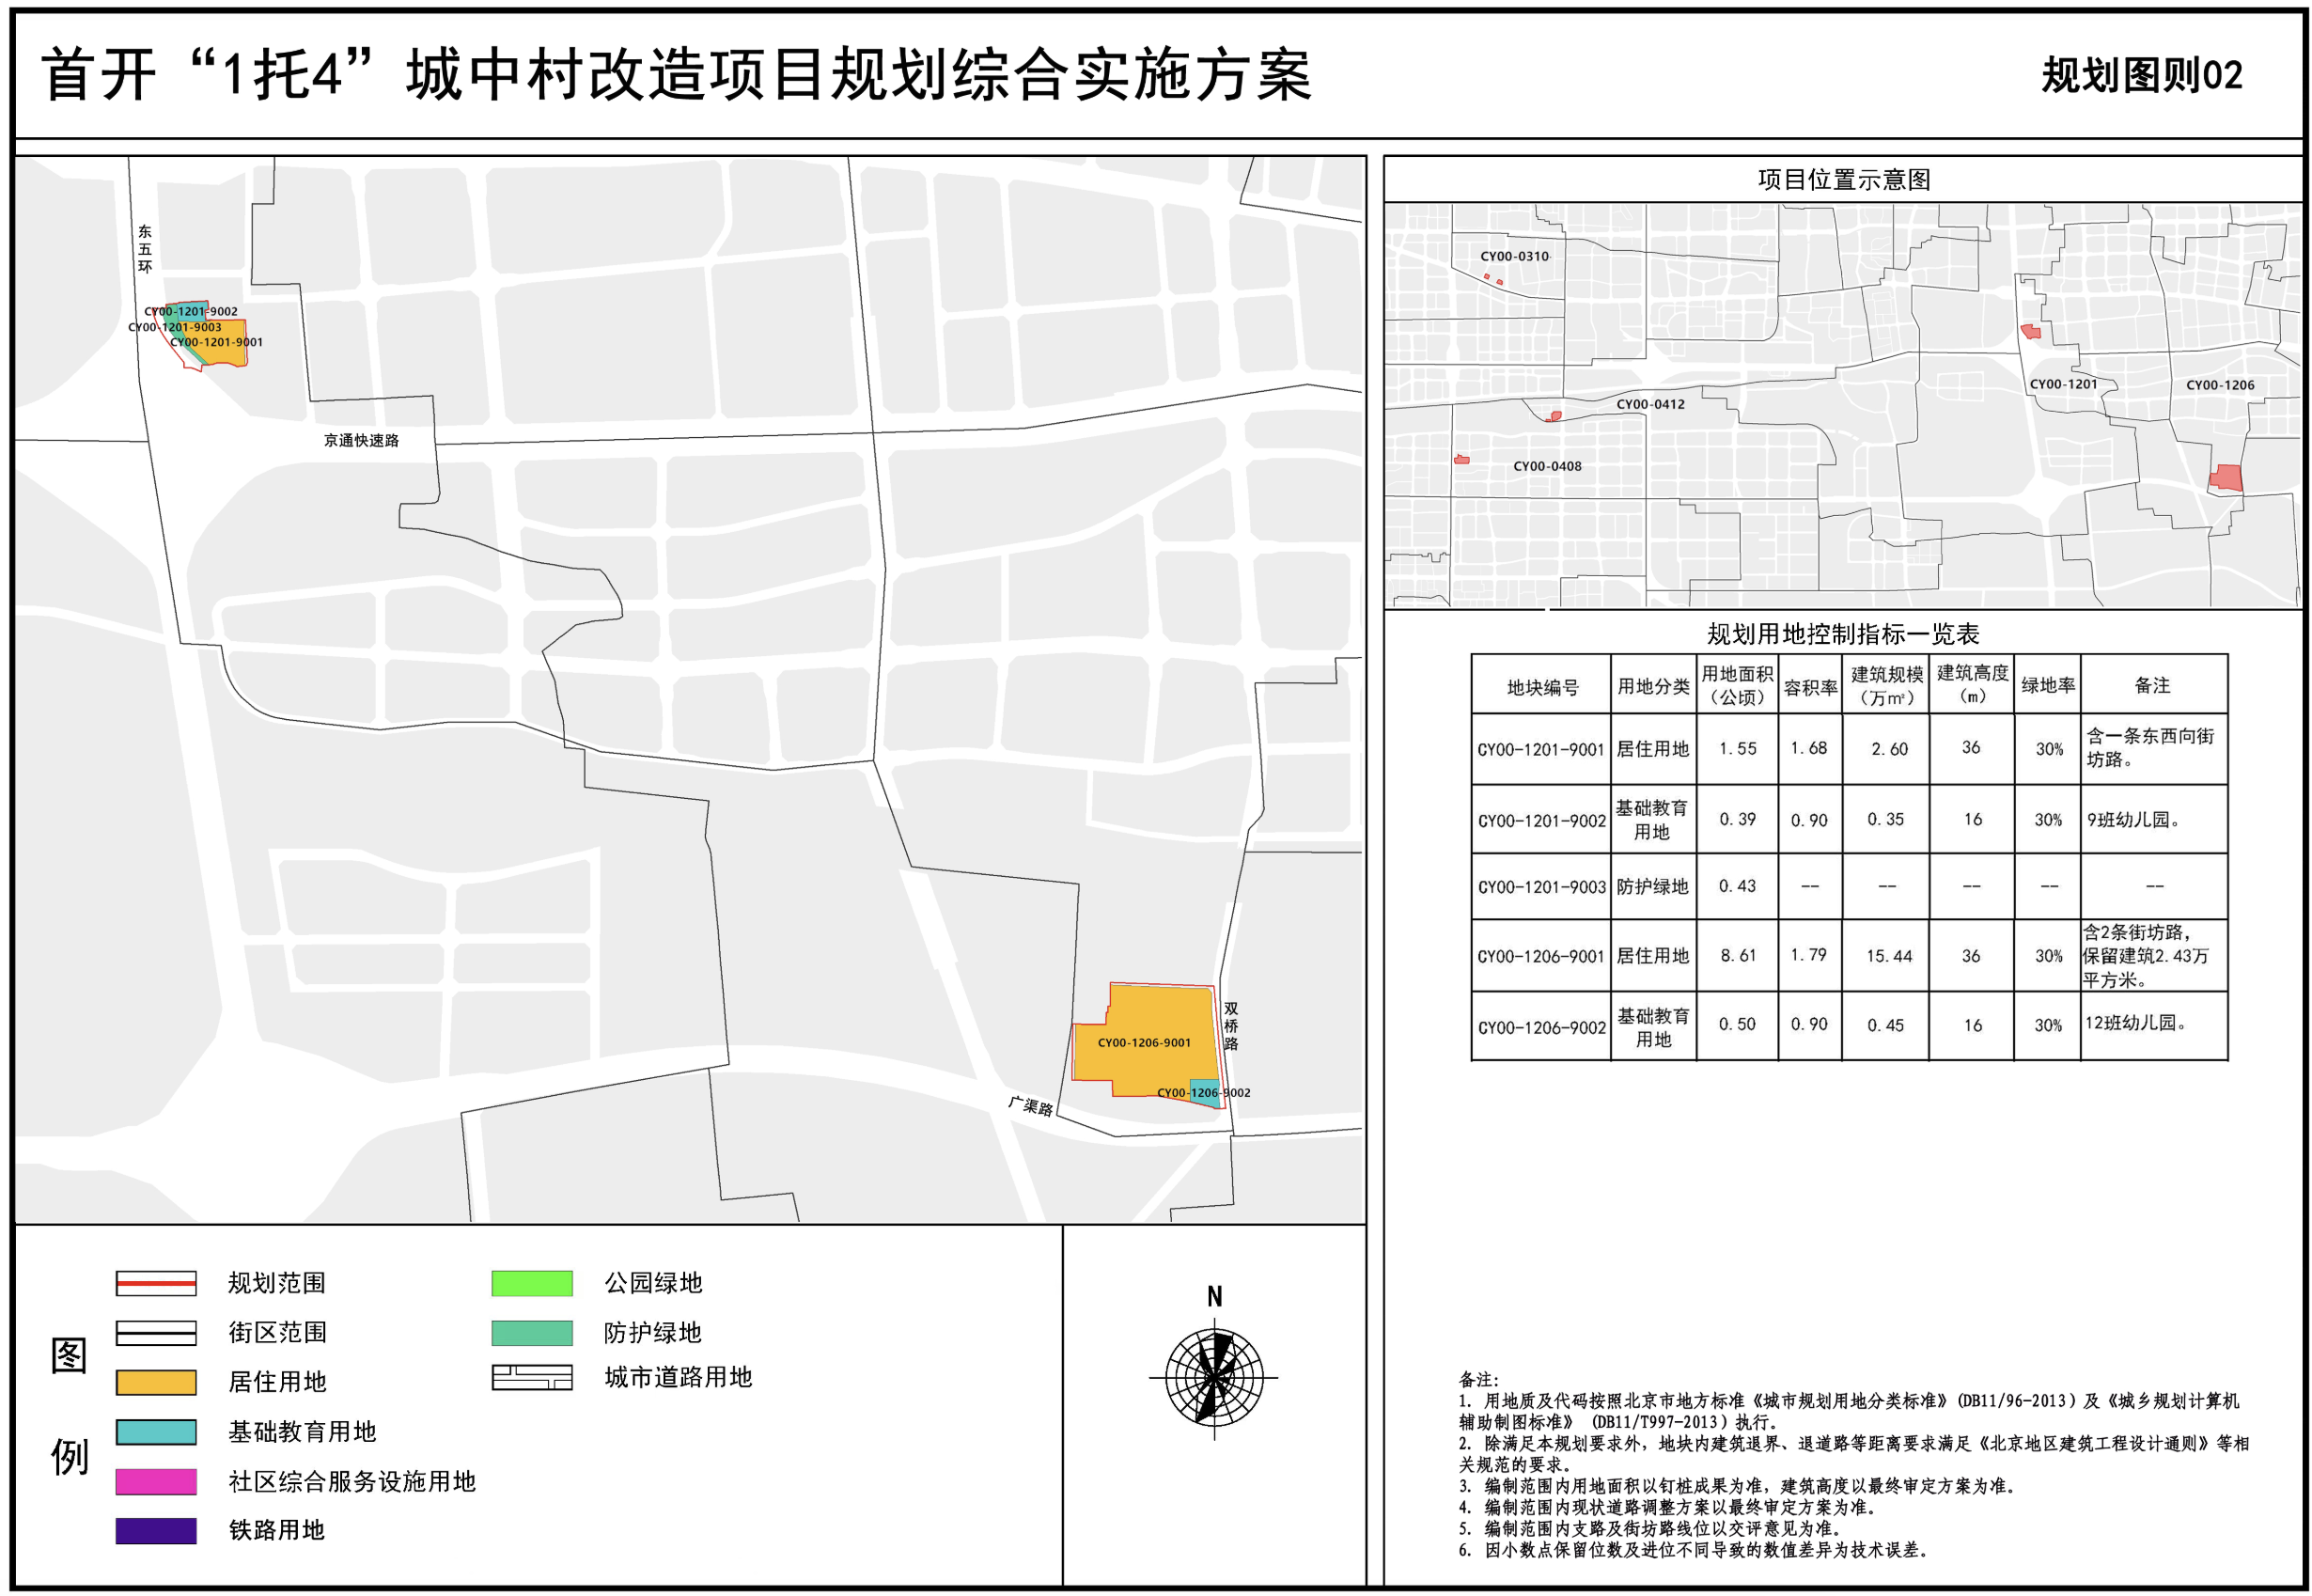Click the purple railway land legend swatch
The image size is (2312, 1596).
(x=156, y=1530)
